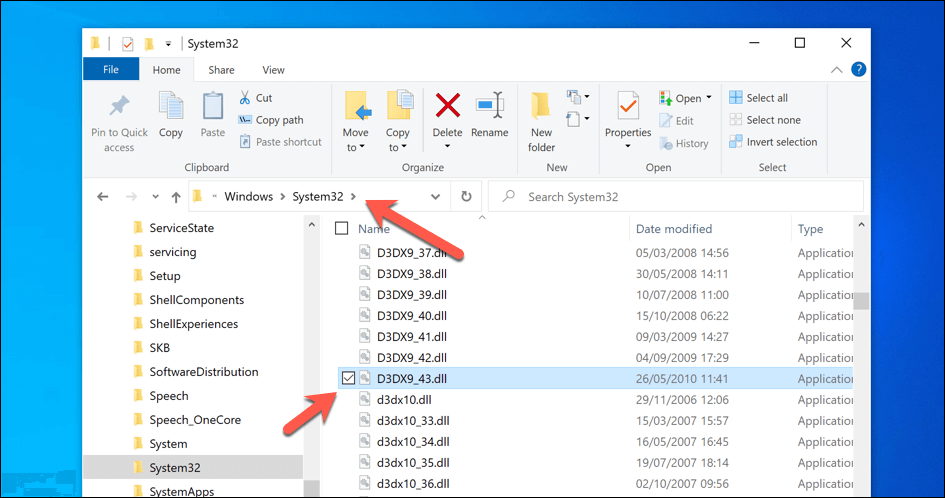The width and height of the screenshot is (945, 498).
Task: Click Paste shortcut in ribbon
Action: pos(281,142)
